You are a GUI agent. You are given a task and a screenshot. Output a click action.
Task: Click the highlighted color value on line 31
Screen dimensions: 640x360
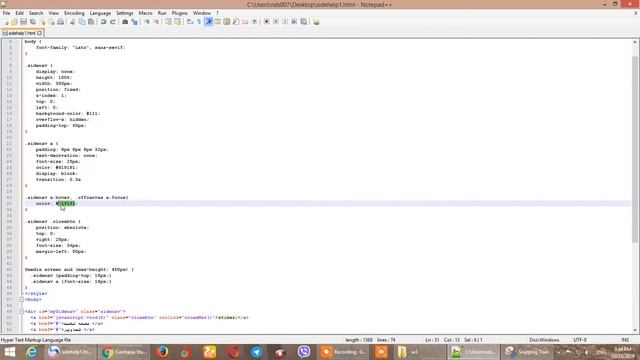[66, 203]
